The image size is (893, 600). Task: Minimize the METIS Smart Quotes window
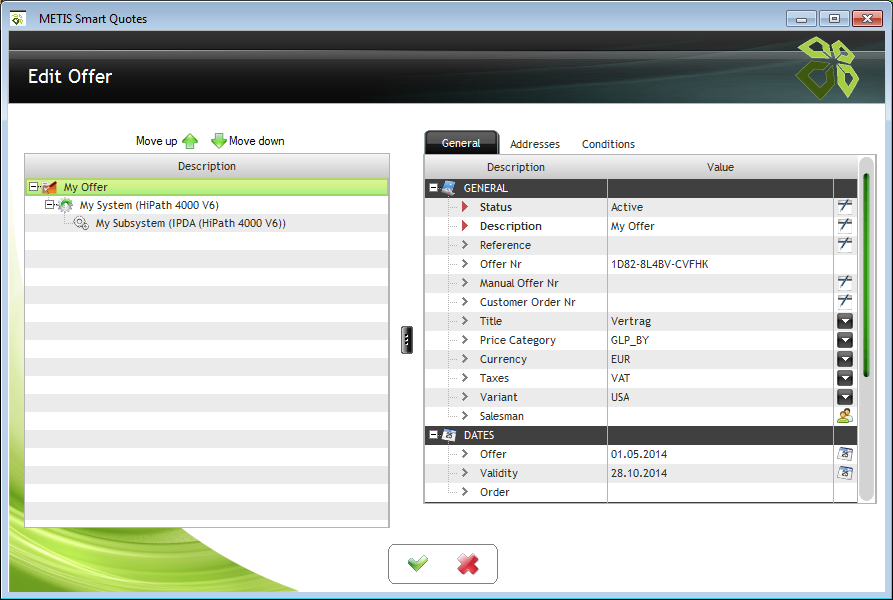801,19
